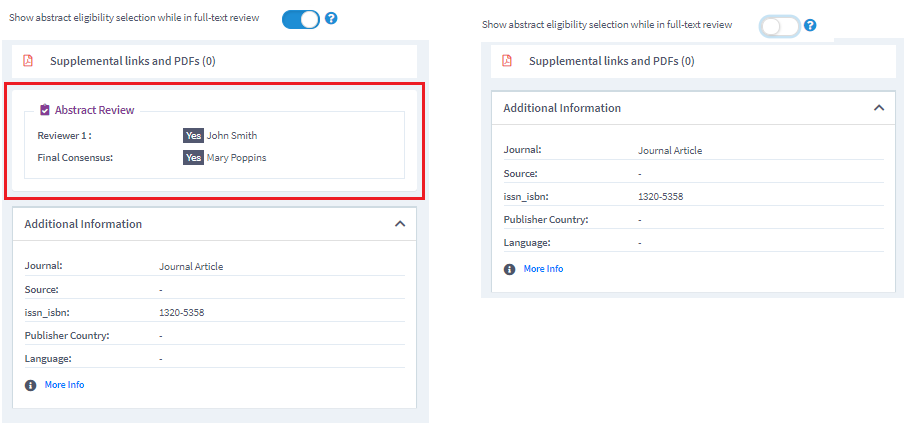Click the Abstract Review clipboard icon
The image size is (915, 430).
pyautogui.click(x=45, y=110)
